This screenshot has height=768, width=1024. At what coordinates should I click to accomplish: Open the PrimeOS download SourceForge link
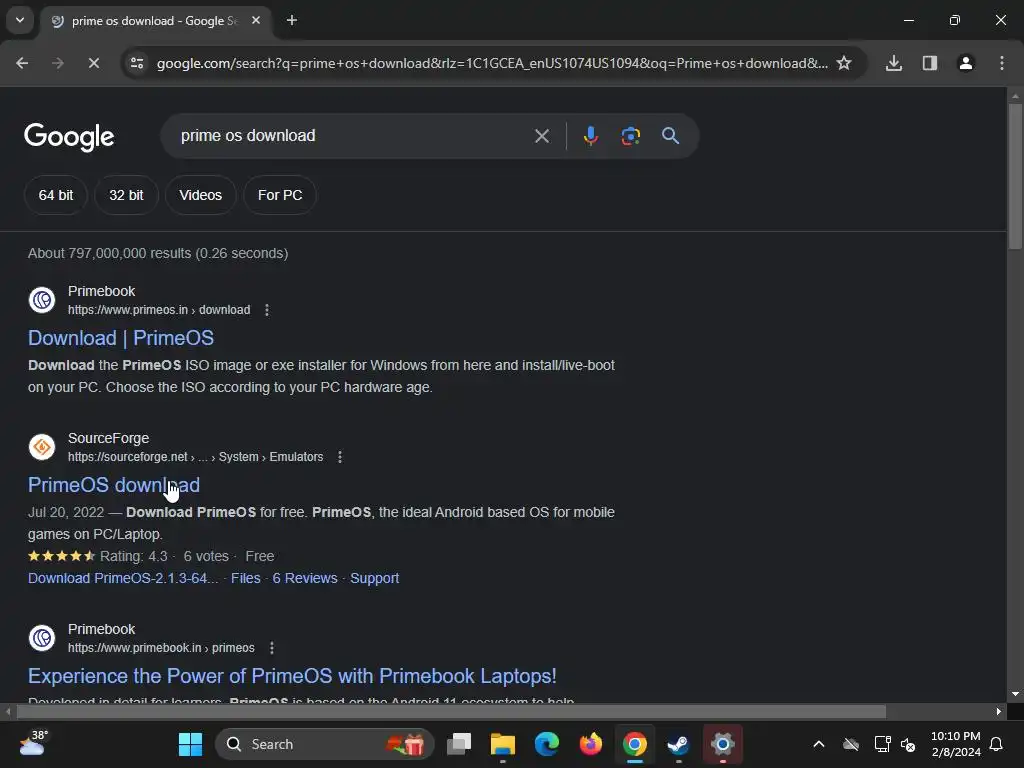click(x=114, y=485)
